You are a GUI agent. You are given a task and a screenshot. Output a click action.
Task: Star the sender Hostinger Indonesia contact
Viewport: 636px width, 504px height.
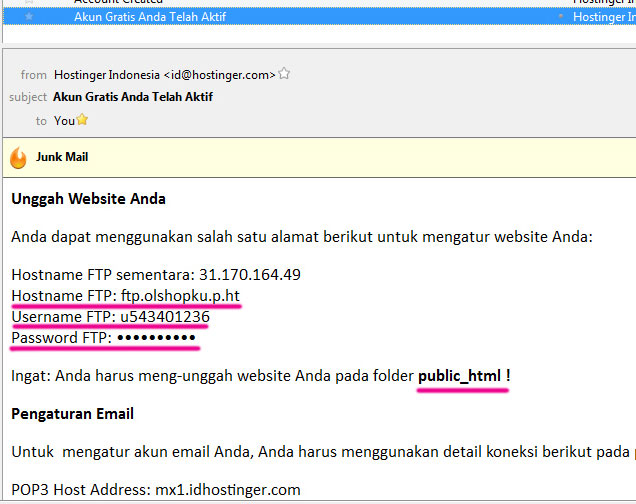[x=284, y=73]
